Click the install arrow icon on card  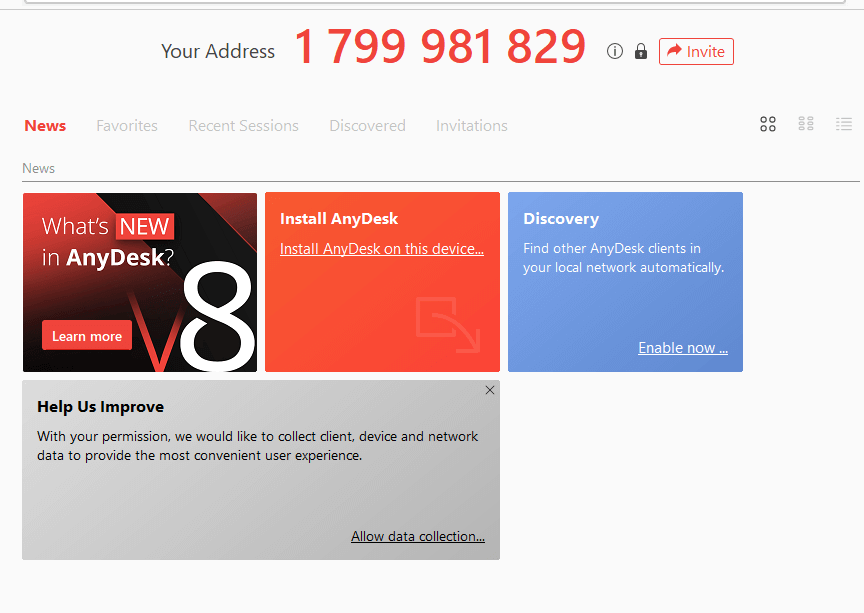point(448,324)
